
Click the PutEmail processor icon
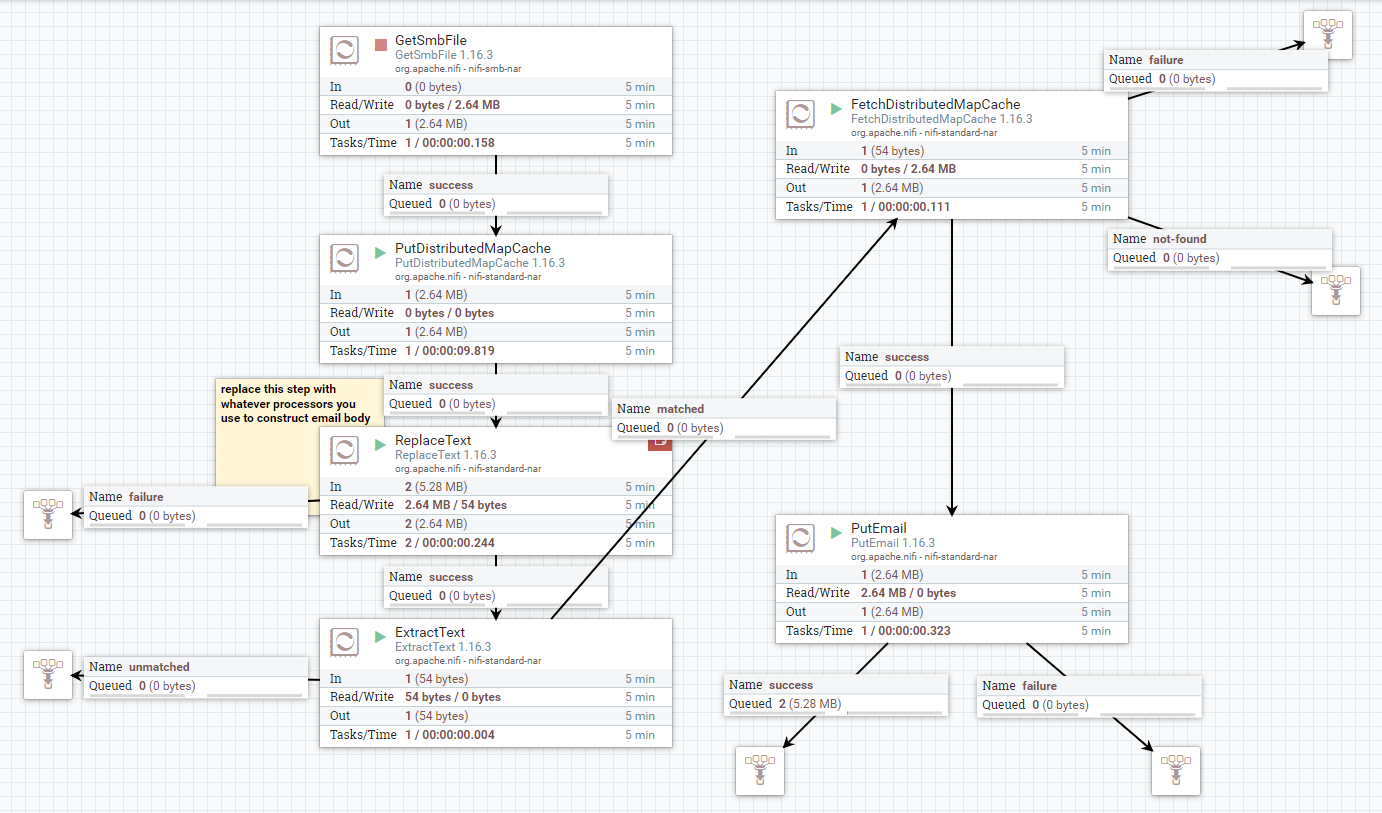tap(800, 537)
